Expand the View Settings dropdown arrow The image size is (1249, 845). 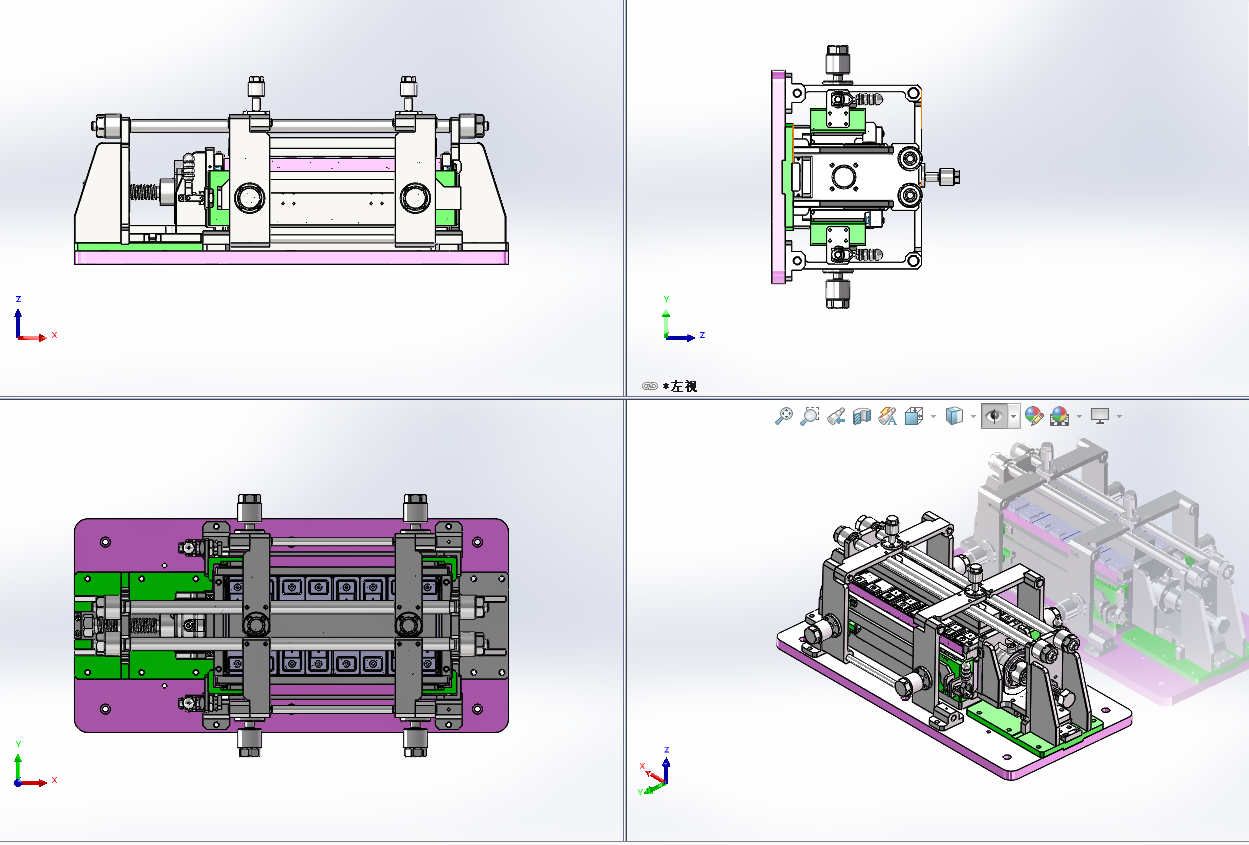click(1119, 416)
